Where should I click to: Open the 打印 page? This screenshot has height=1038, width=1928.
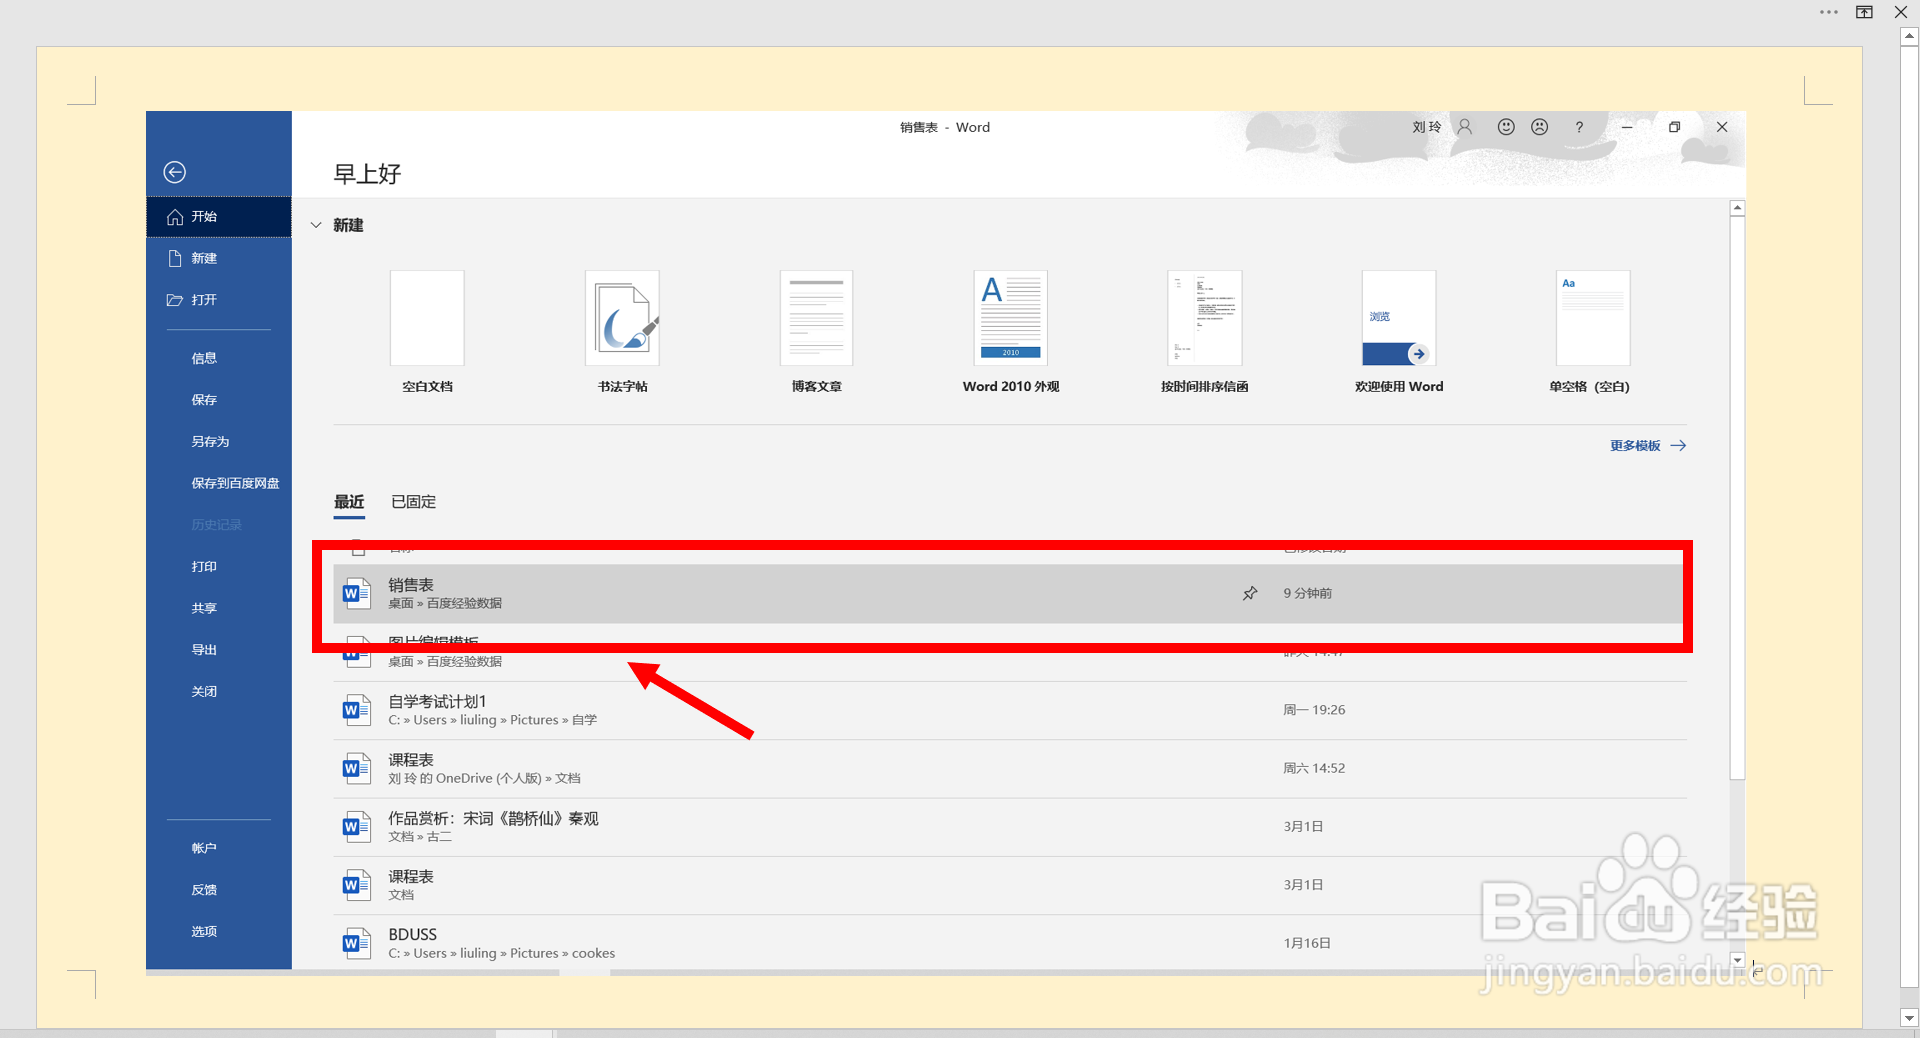tap(219, 566)
